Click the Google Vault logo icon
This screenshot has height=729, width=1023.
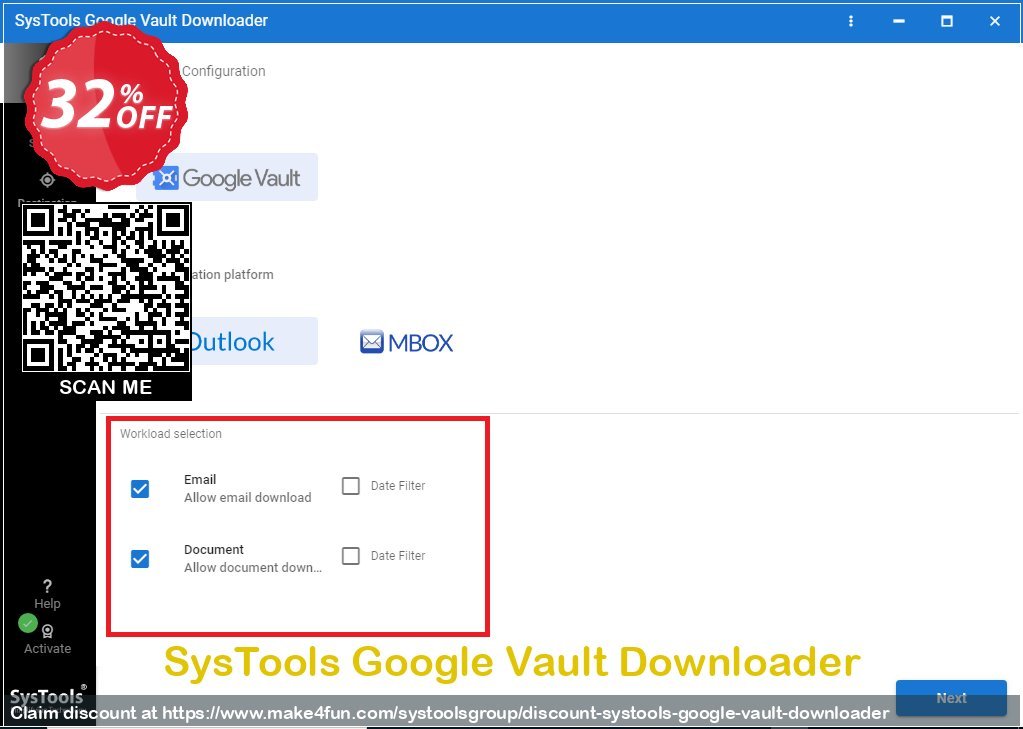point(166,178)
